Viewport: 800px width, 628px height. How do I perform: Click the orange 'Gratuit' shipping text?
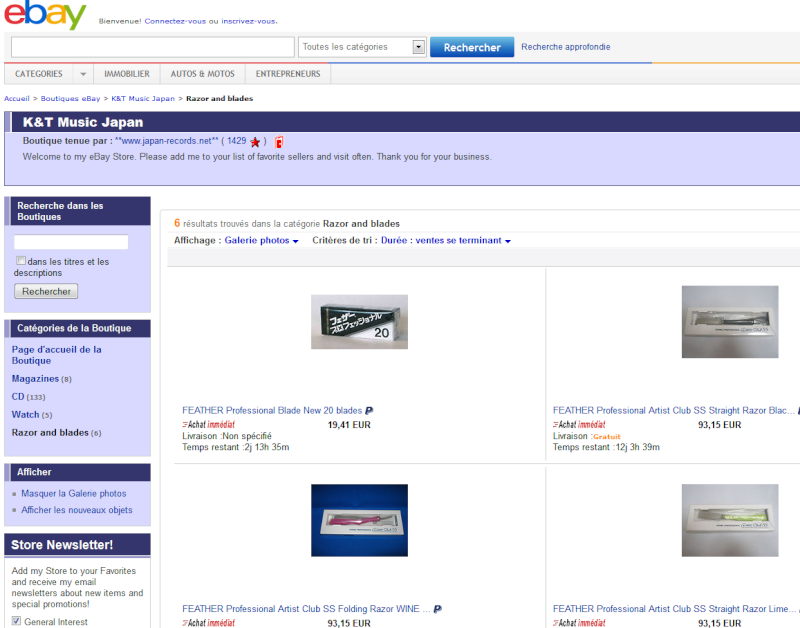click(607, 437)
